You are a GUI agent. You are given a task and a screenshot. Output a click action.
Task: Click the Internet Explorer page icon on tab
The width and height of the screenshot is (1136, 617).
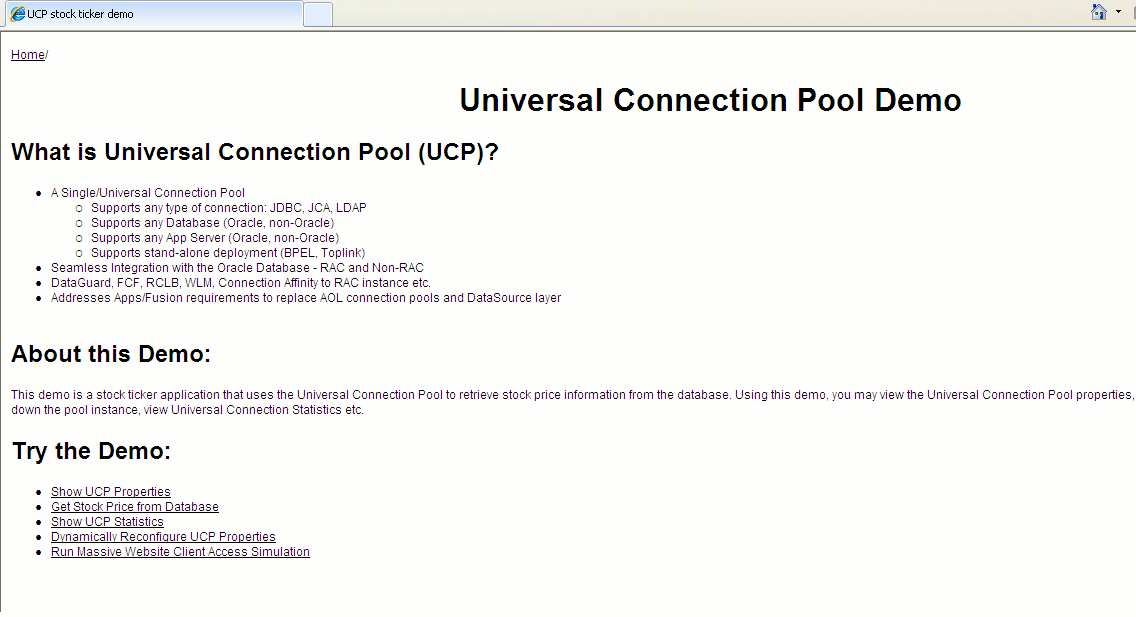(17, 14)
